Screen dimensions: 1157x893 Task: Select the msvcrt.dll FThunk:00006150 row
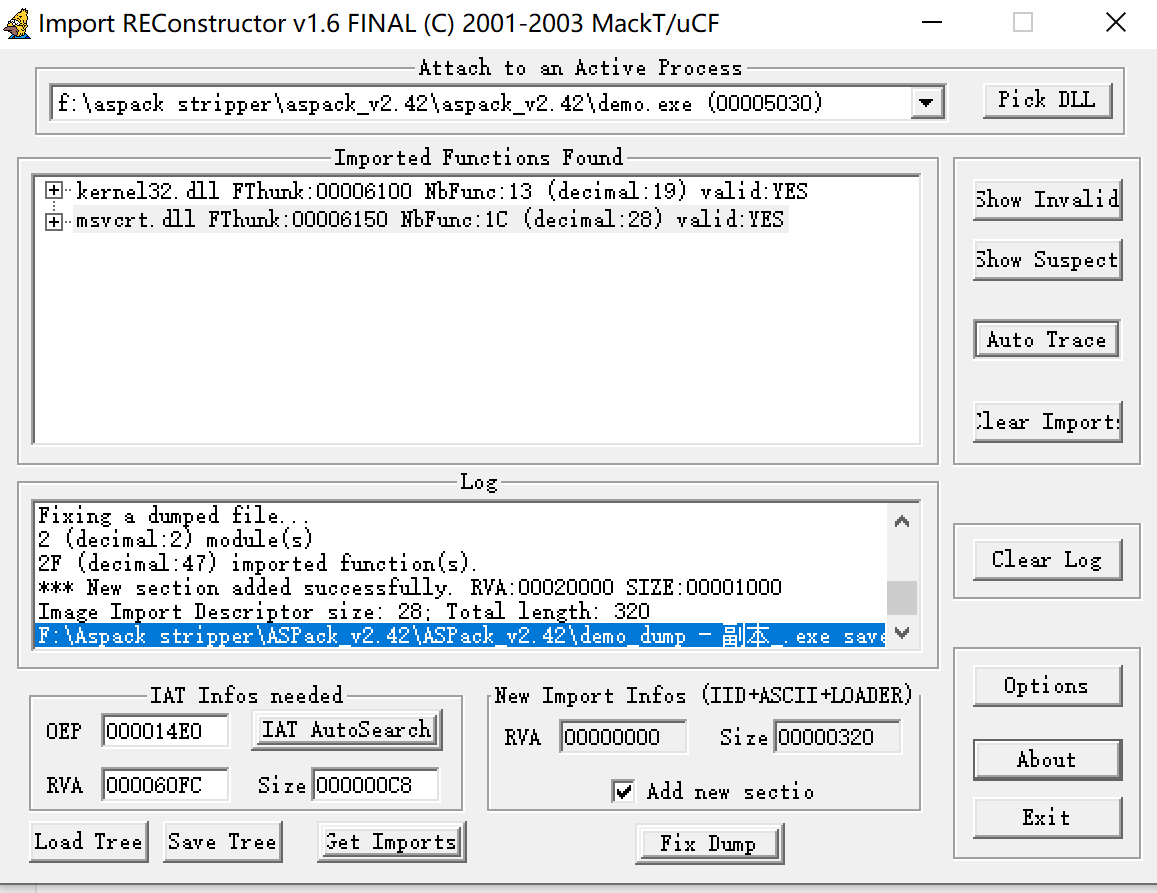coord(429,220)
